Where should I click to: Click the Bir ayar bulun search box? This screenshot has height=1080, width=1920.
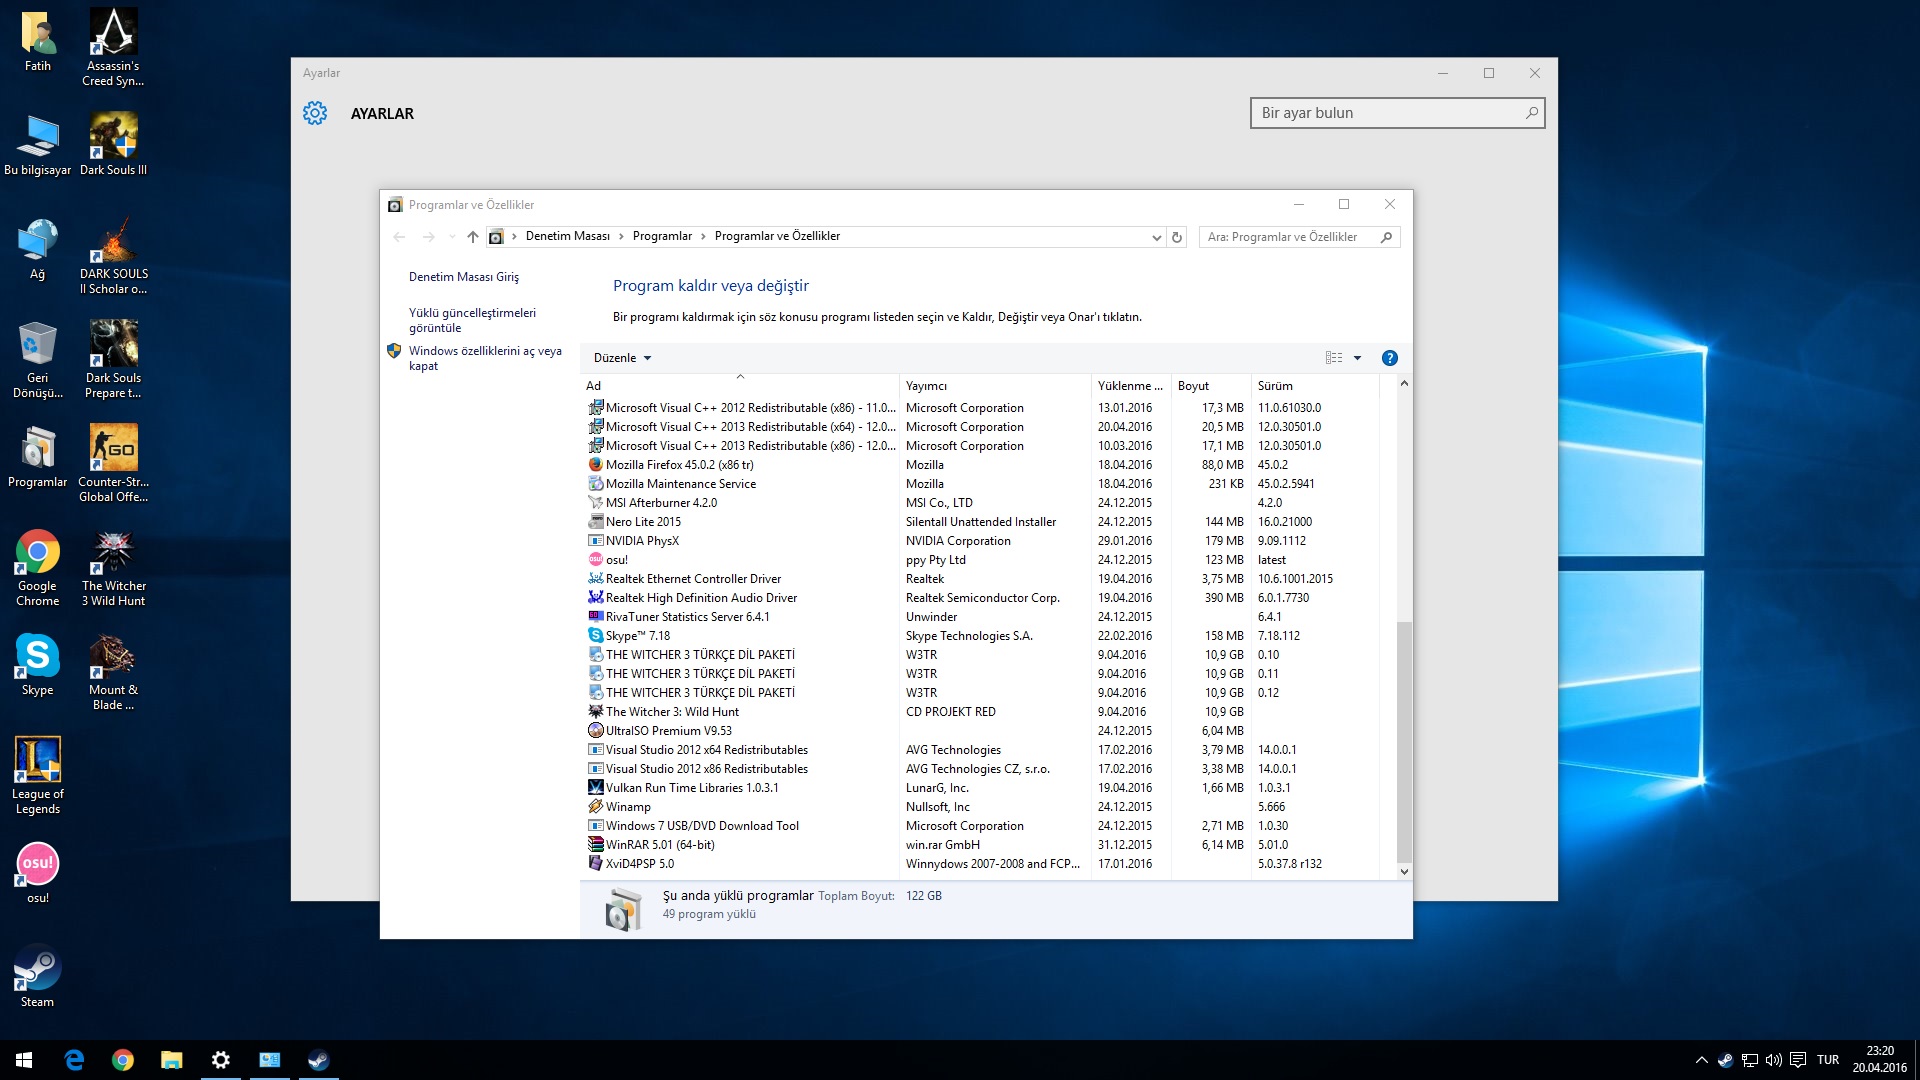coord(1397,113)
